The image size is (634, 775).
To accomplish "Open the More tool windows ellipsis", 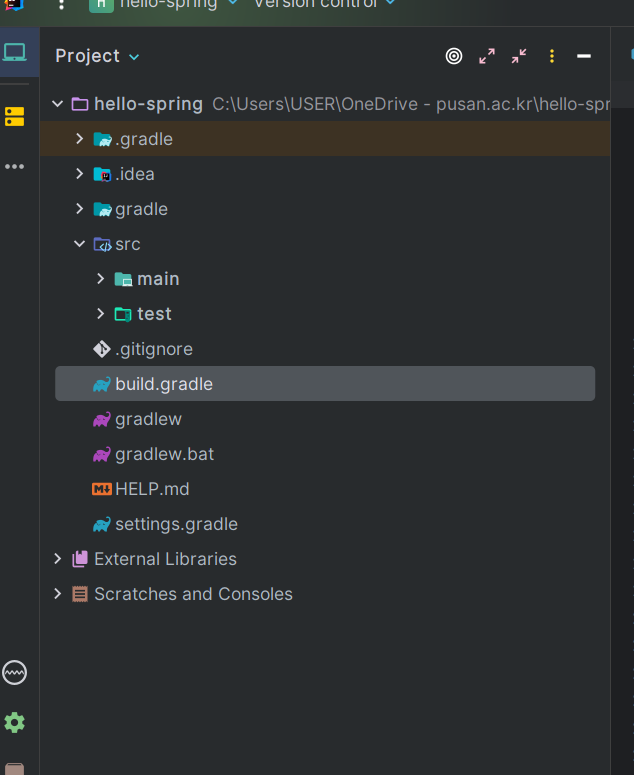I will click(14, 166).
